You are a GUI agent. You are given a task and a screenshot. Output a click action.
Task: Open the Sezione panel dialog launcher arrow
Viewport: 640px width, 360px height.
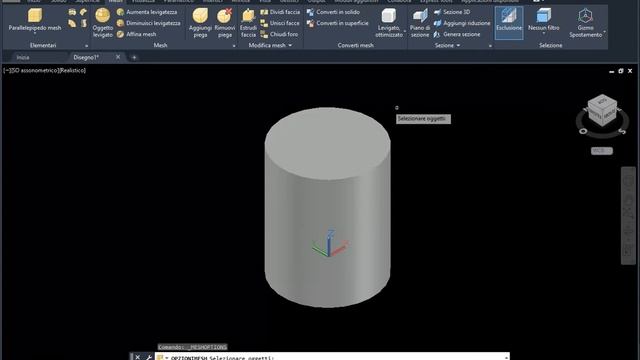coord(490,46)
